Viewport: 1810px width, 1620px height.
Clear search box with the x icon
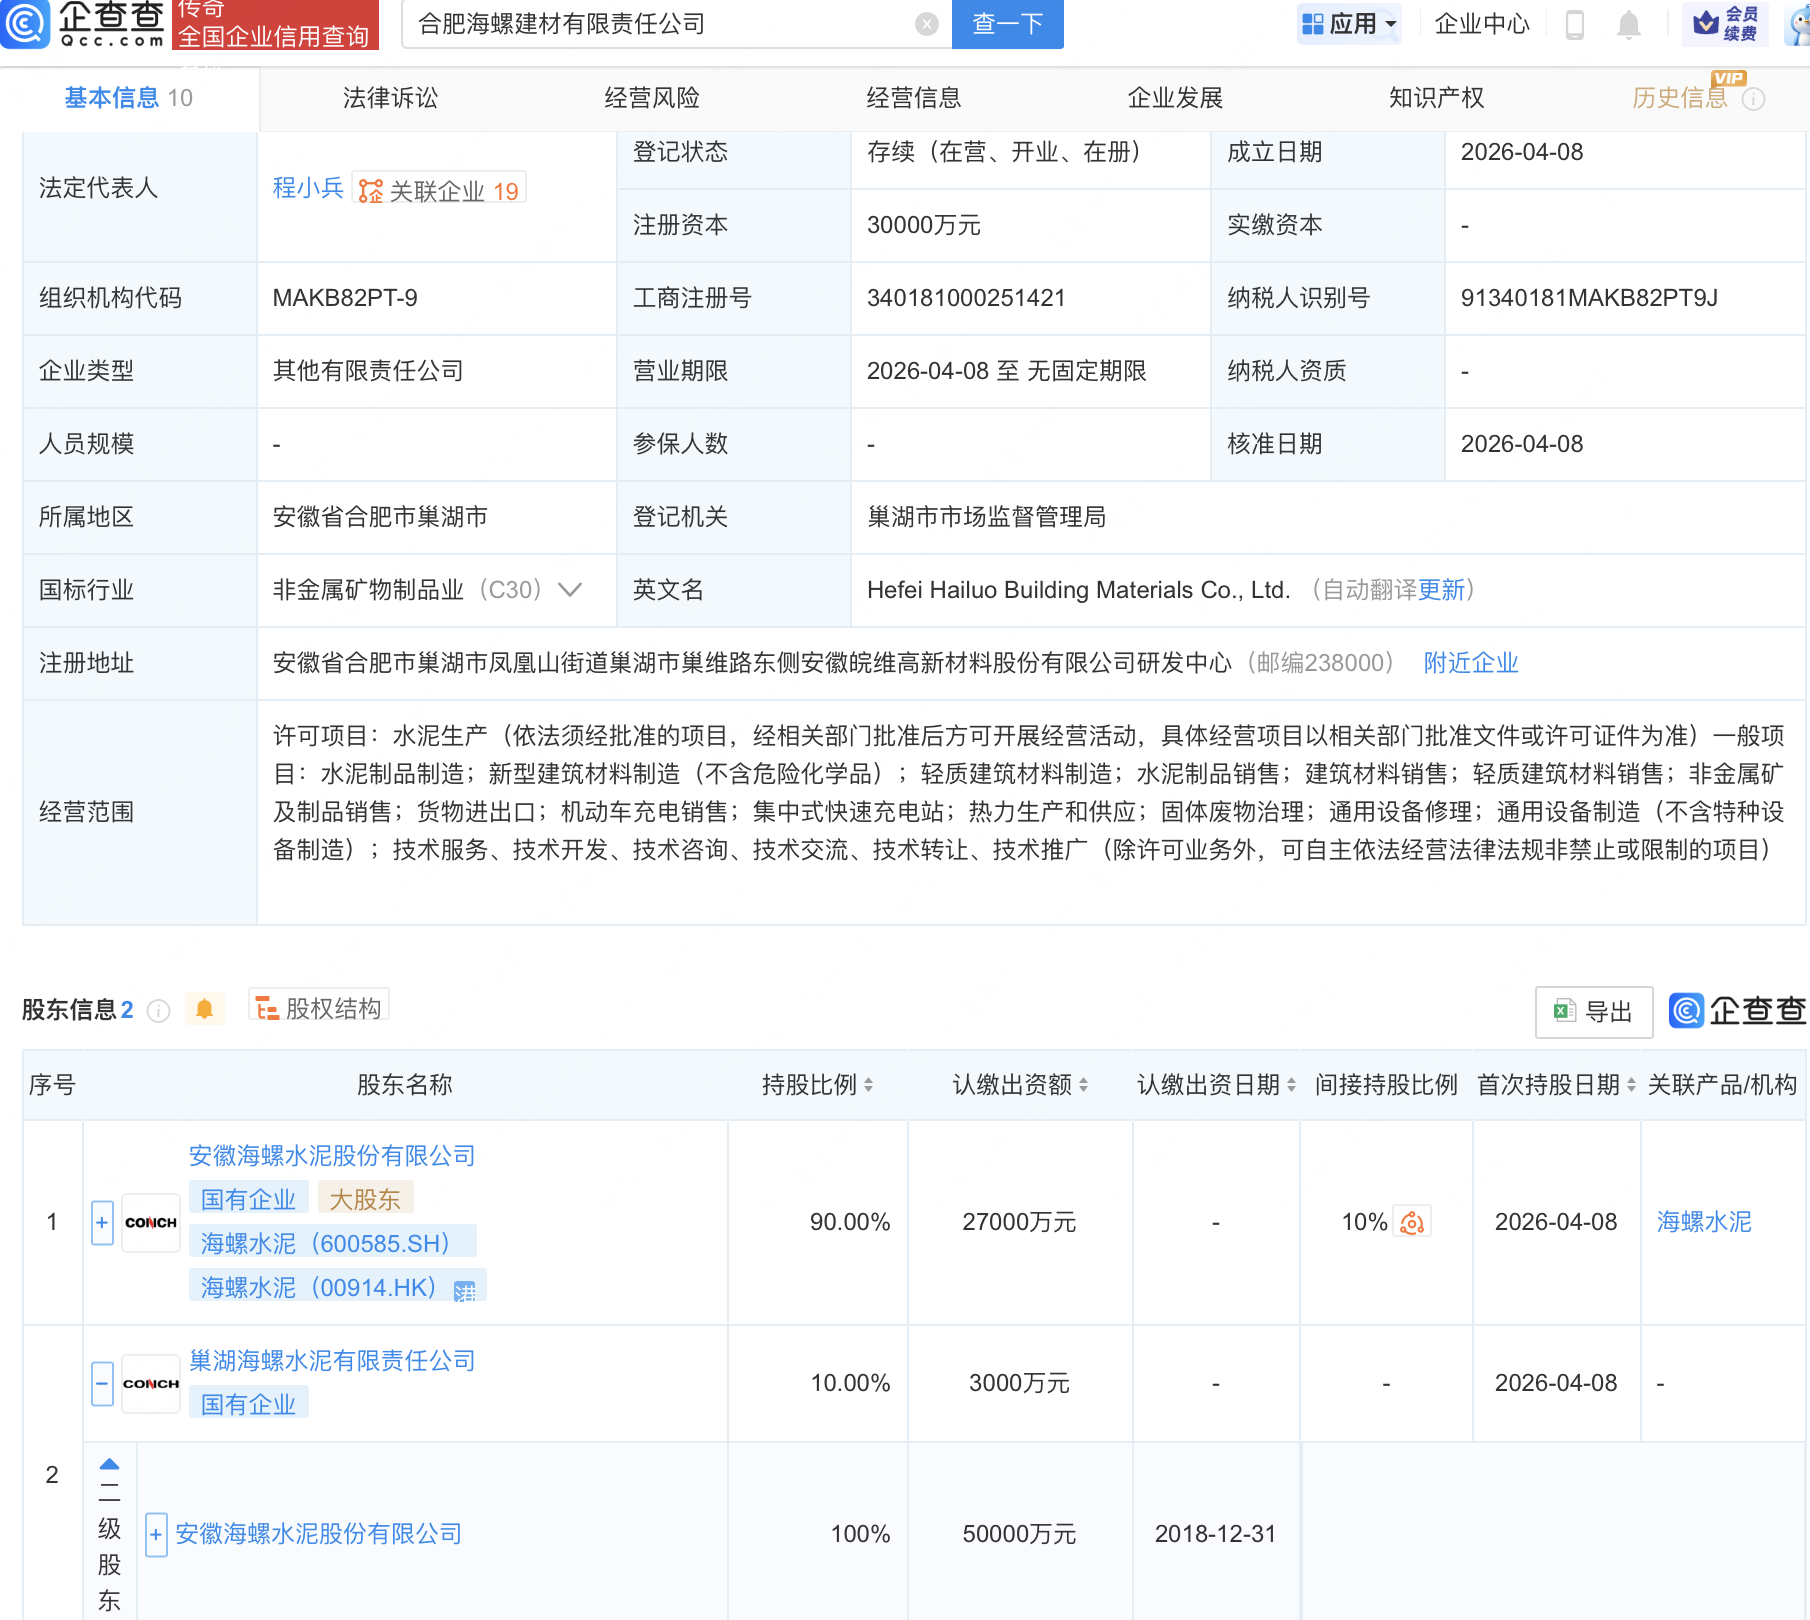[927, 25]
